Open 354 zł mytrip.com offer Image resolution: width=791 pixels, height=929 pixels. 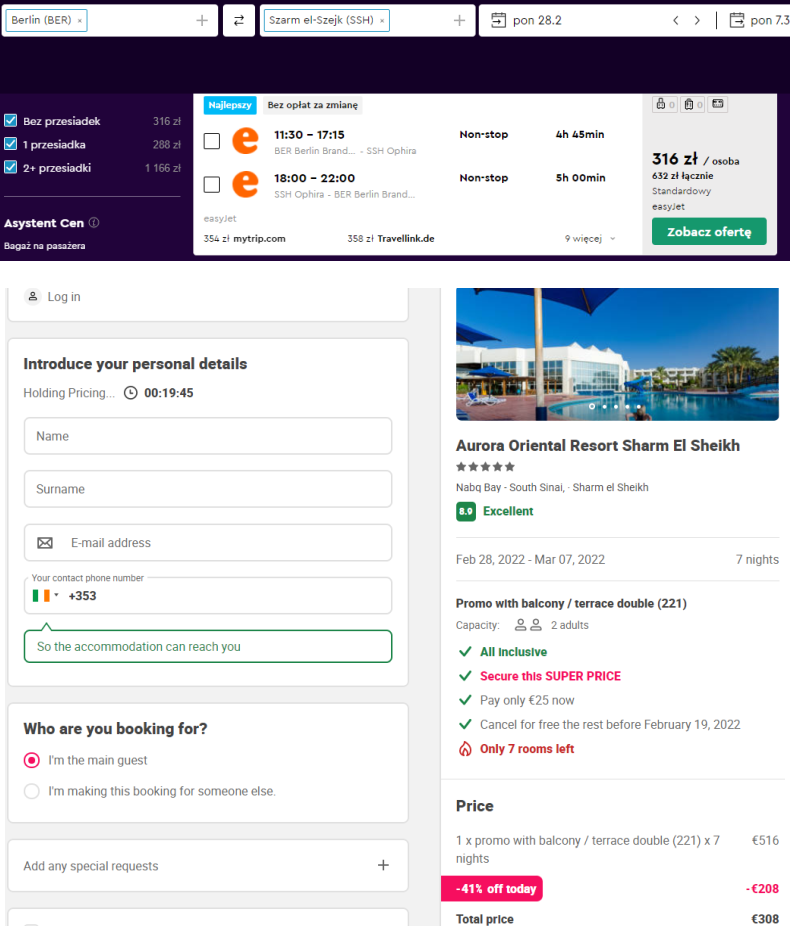point(245,238)
